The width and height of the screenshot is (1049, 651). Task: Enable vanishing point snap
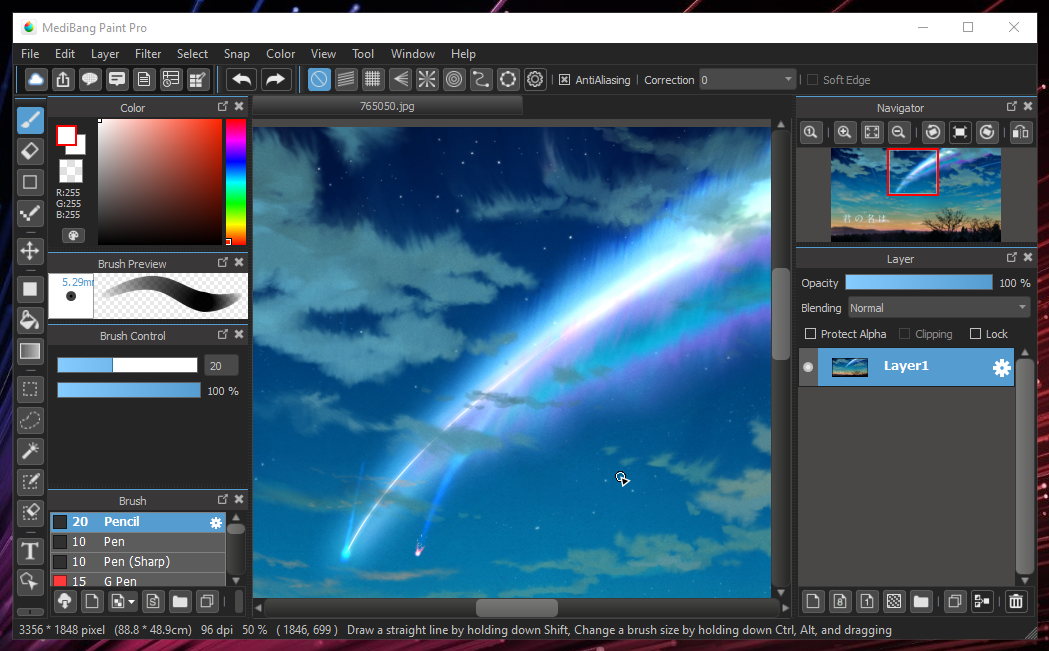400,80
